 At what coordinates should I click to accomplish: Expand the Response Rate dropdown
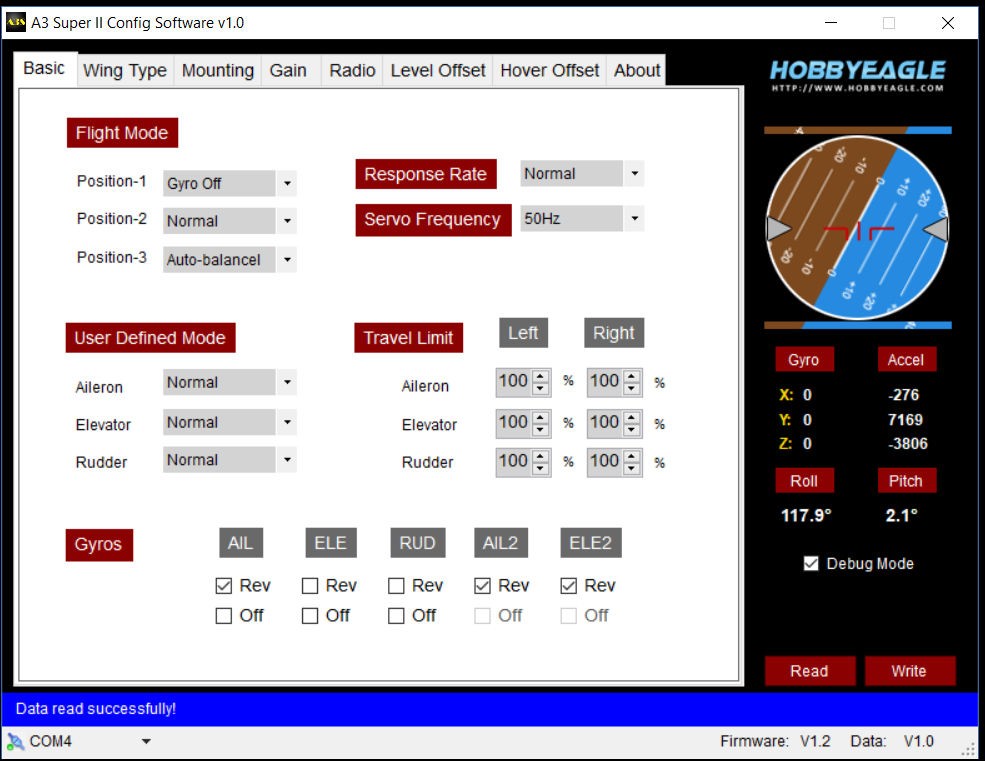tap(634, 173)
